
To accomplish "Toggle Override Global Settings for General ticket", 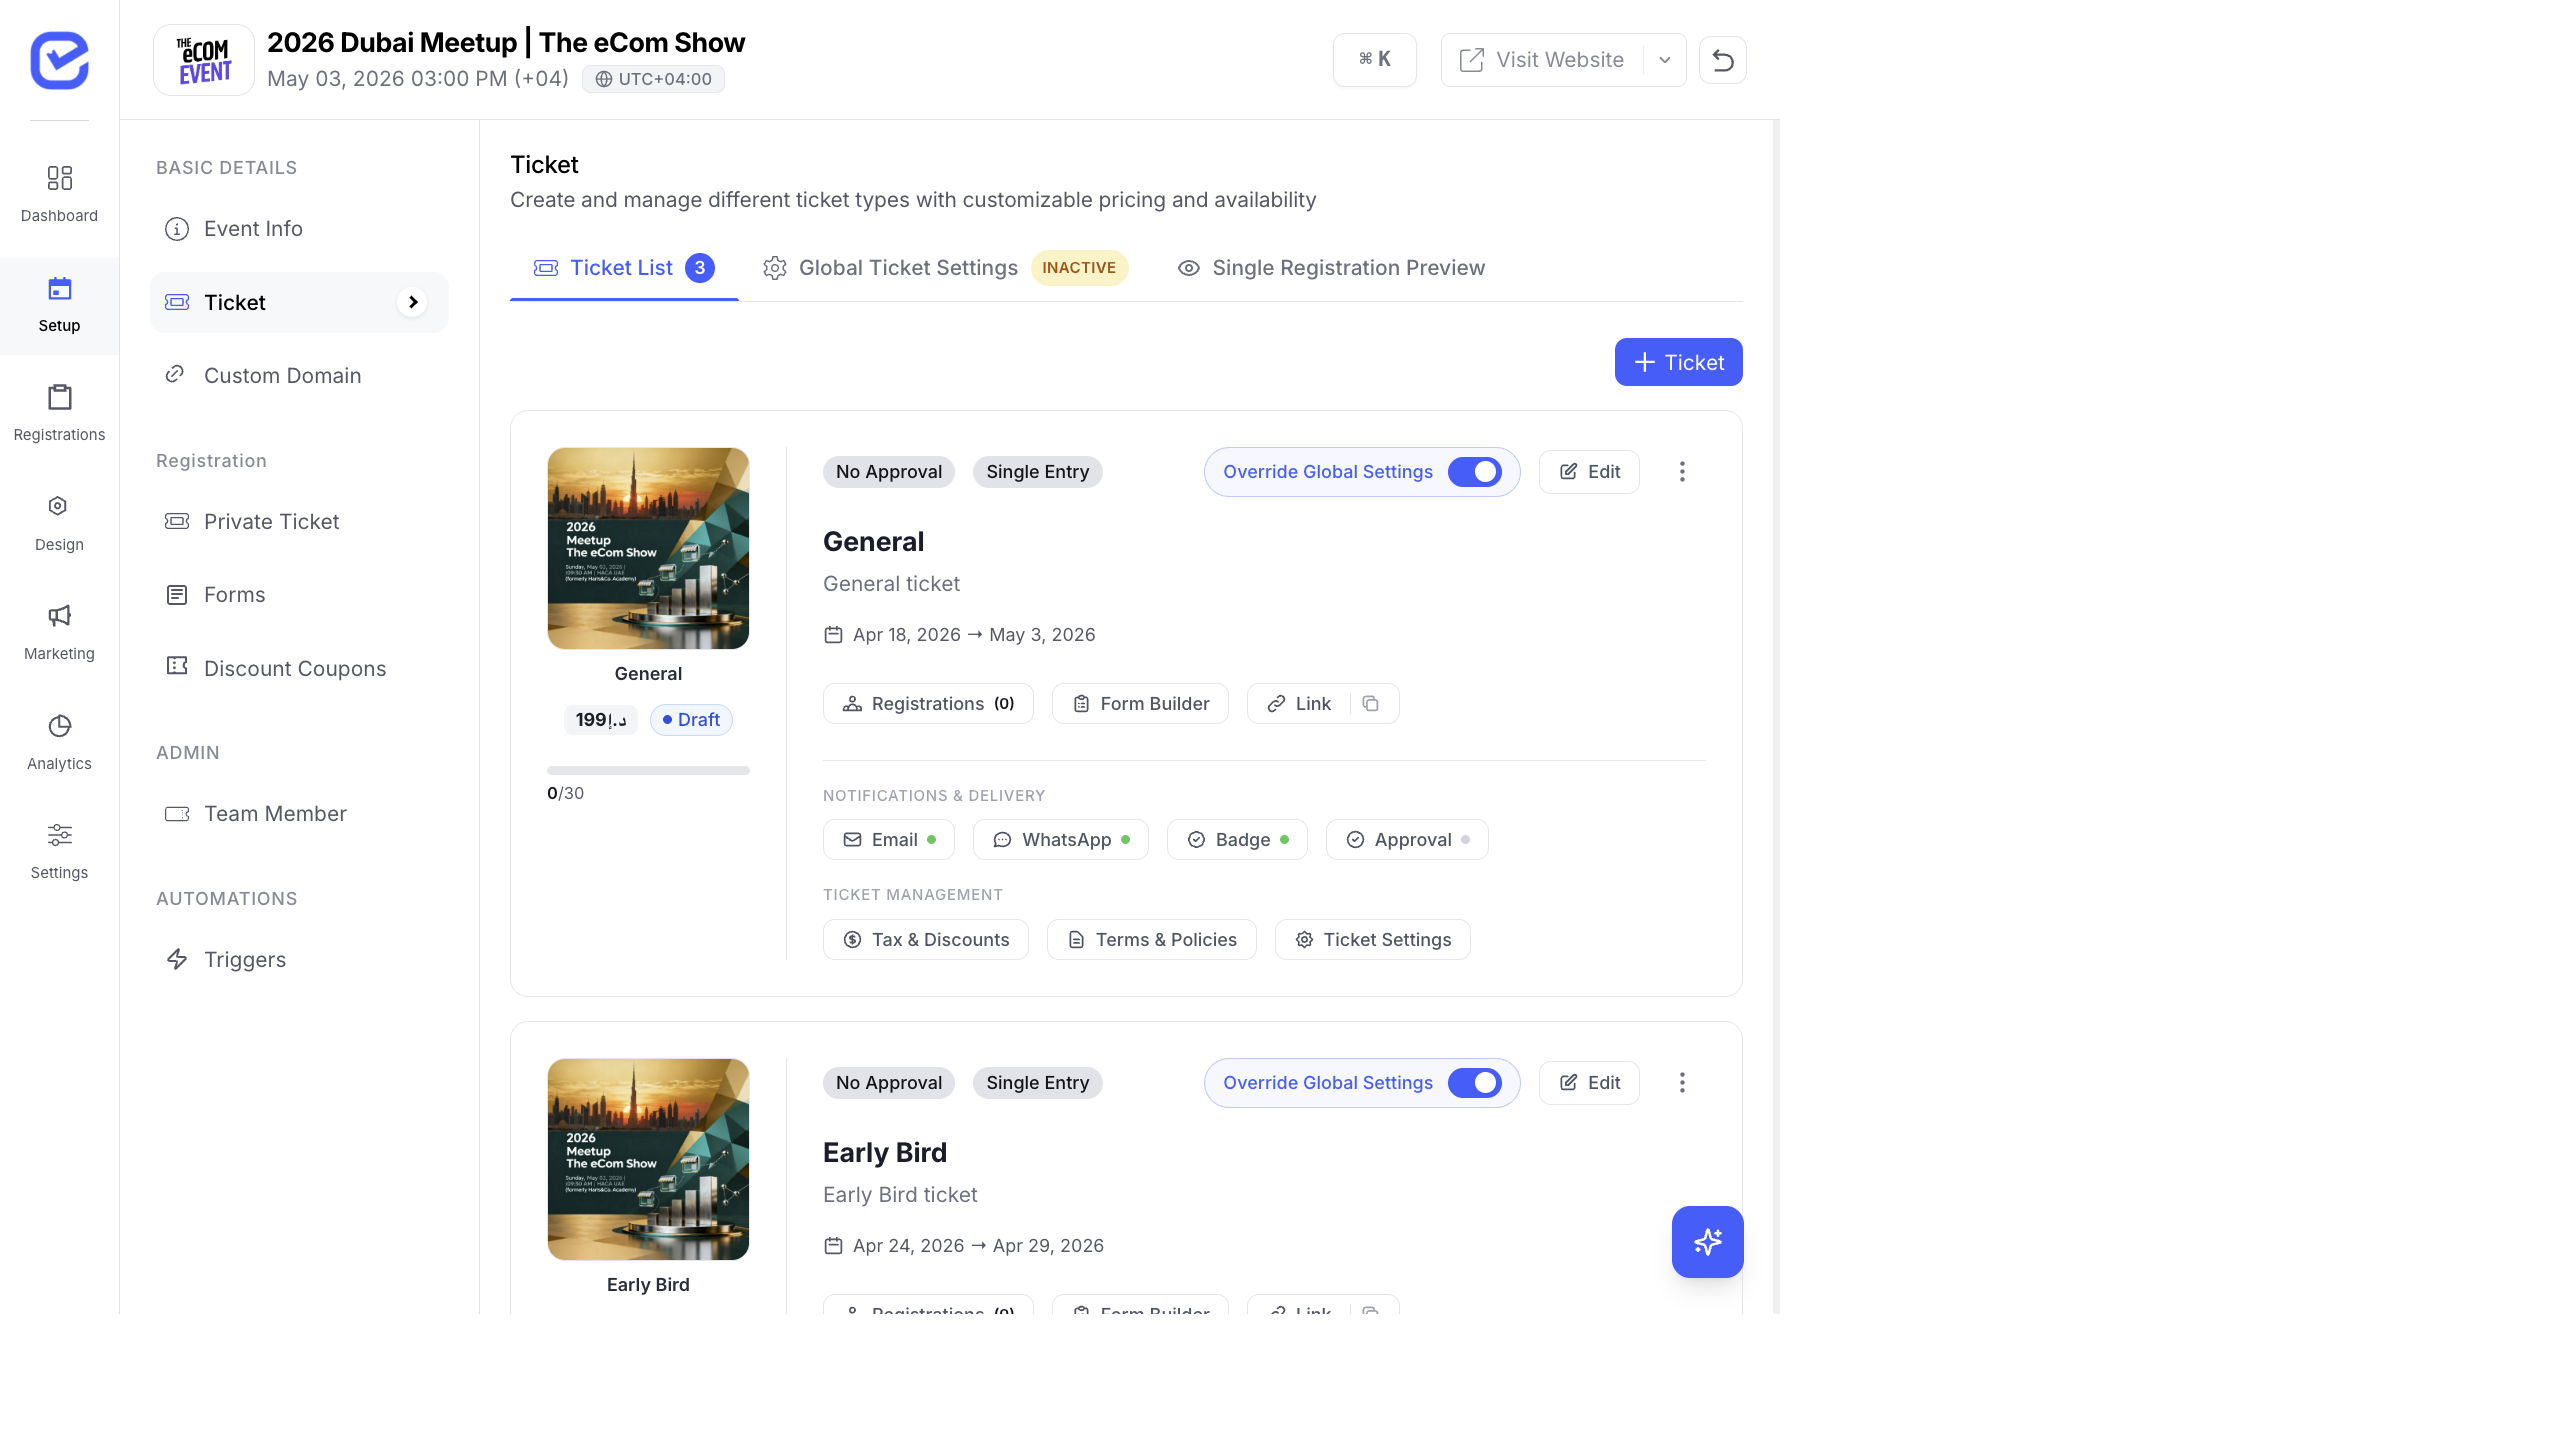I will [x=1474, y=472].
